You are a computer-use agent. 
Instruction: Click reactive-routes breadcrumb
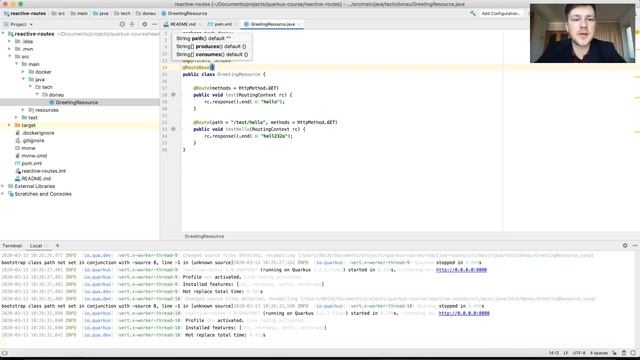tap(24, 13)
